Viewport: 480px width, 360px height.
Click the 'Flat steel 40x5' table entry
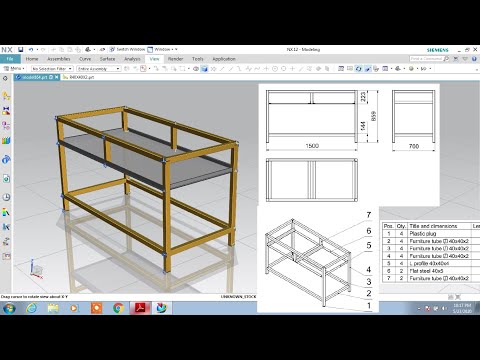(426, 271)
